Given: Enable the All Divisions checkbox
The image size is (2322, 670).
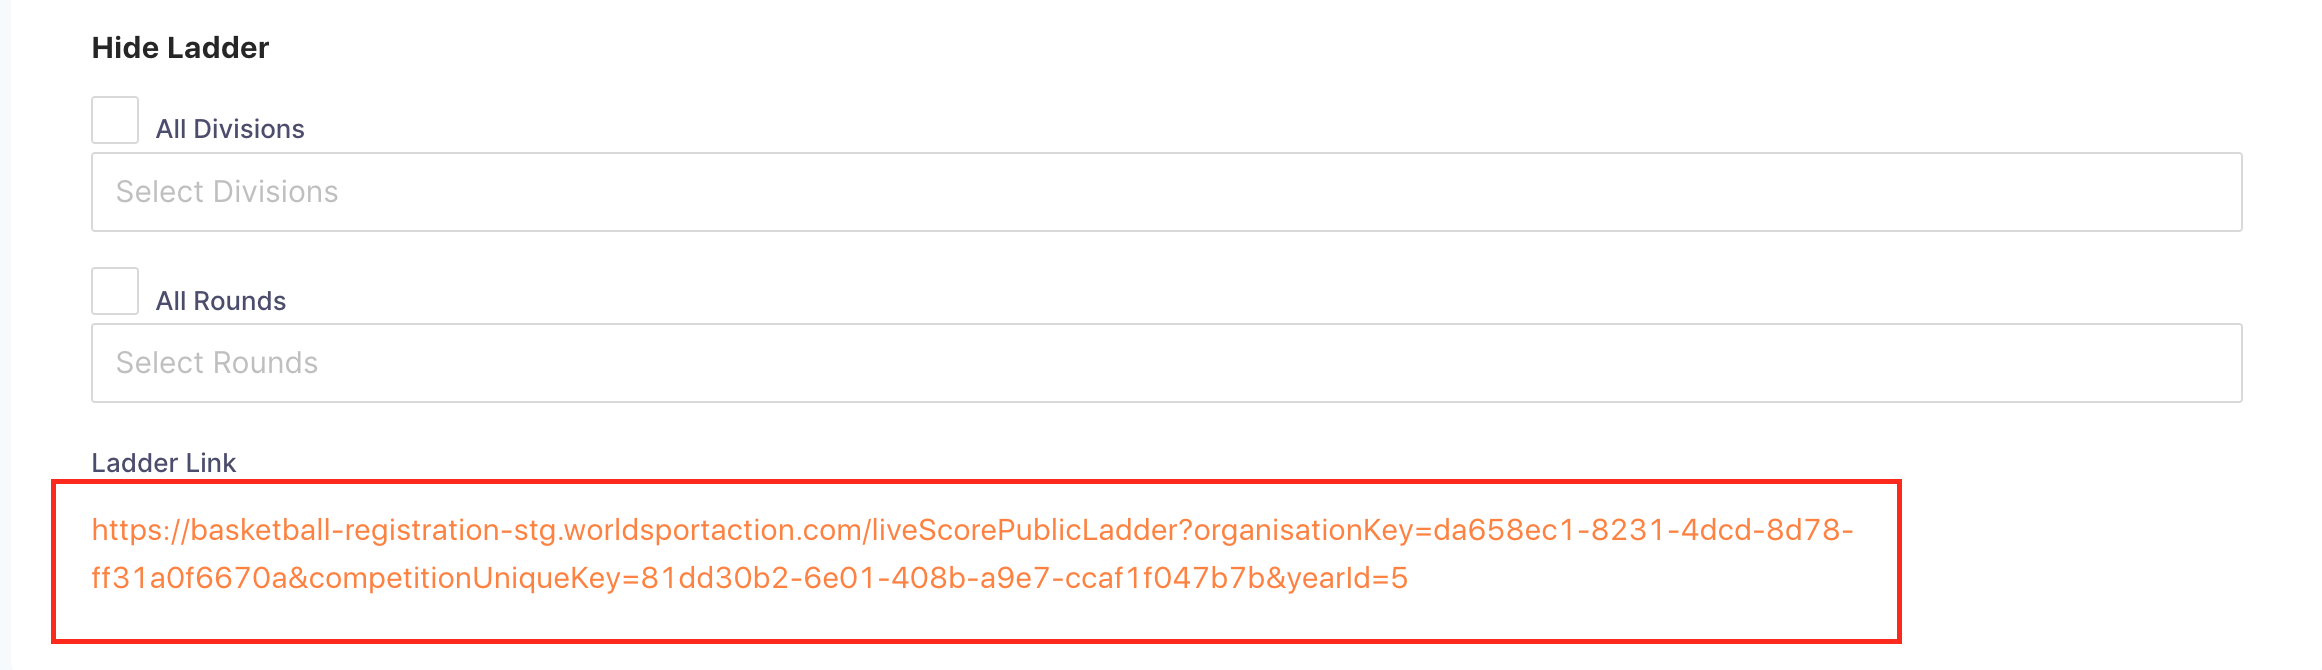Looking at the screenshot, I should tap(115, 120).
